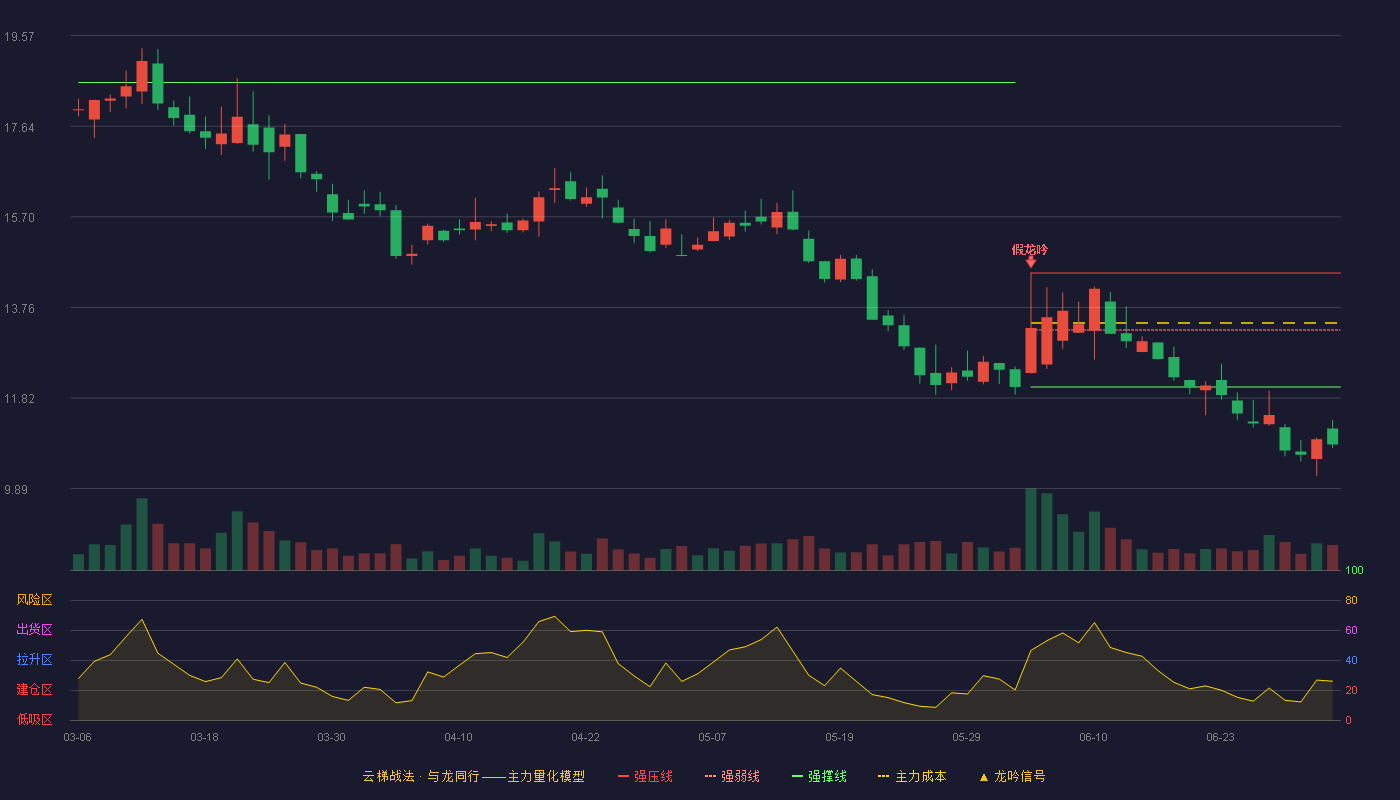Image resolution: width=1400 pixels, height=800 pixels.
Task: Click the 15.70 price axis label
Action: tap(19, 218)
